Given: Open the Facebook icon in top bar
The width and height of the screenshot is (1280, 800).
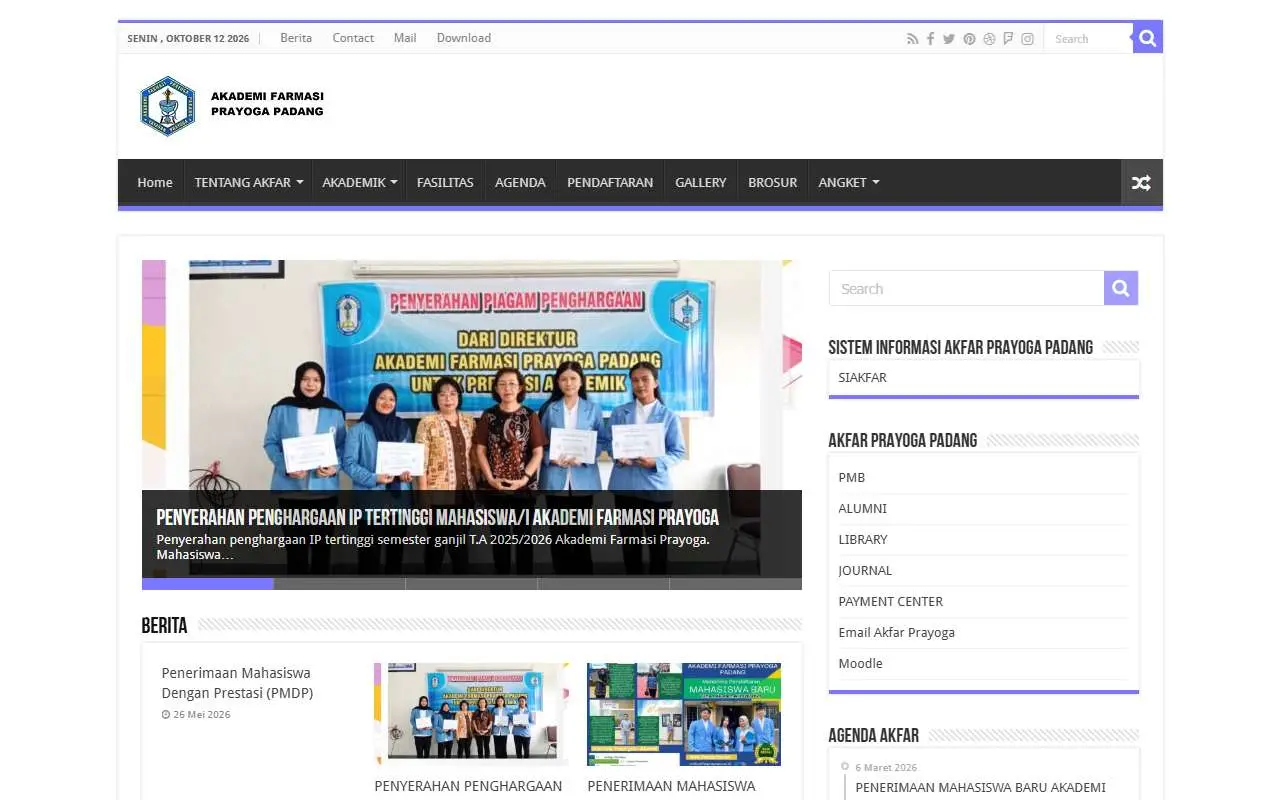Looking at the screenshot, I should click(930, 39).
